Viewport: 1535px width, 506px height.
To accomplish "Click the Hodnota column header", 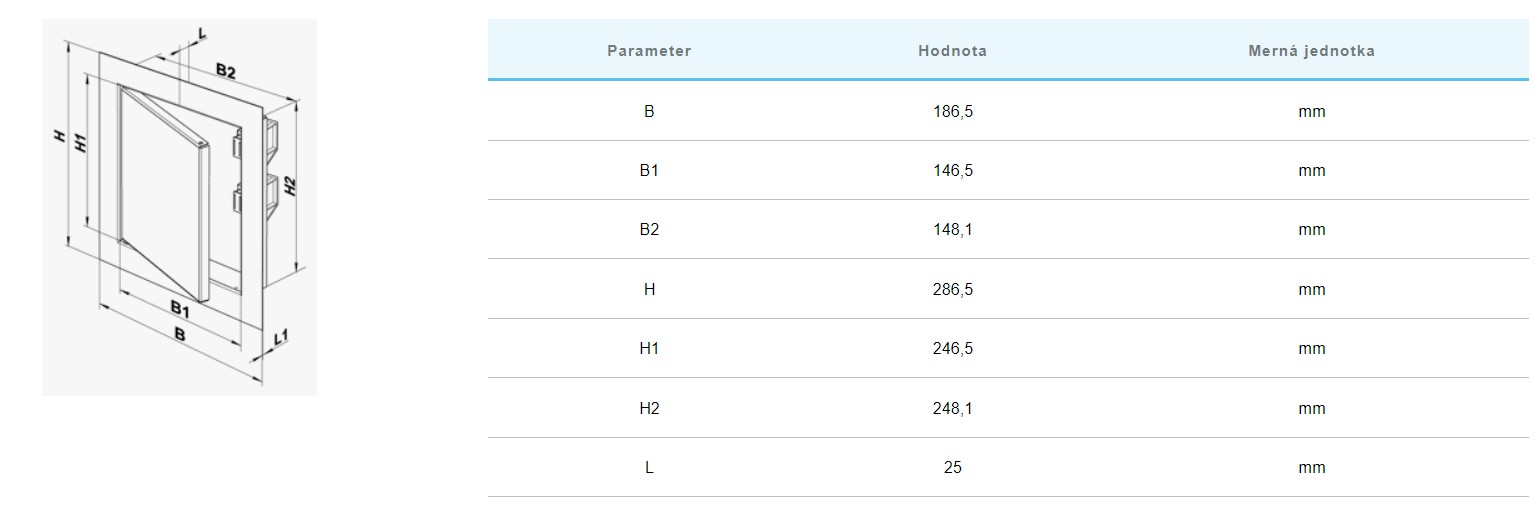I will pos(952,51).
